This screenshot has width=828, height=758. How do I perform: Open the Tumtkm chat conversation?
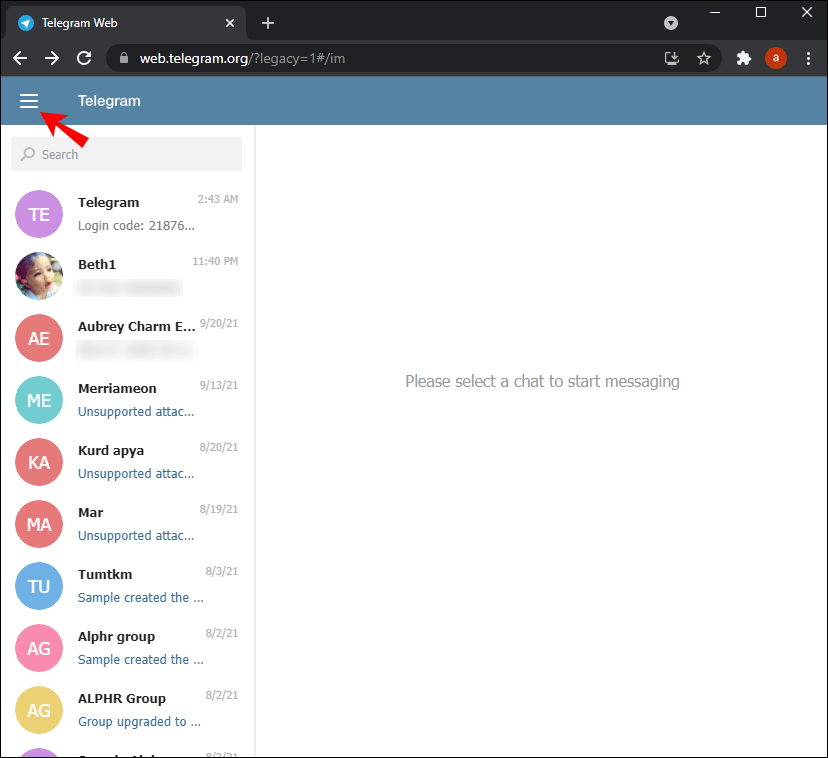130,585
